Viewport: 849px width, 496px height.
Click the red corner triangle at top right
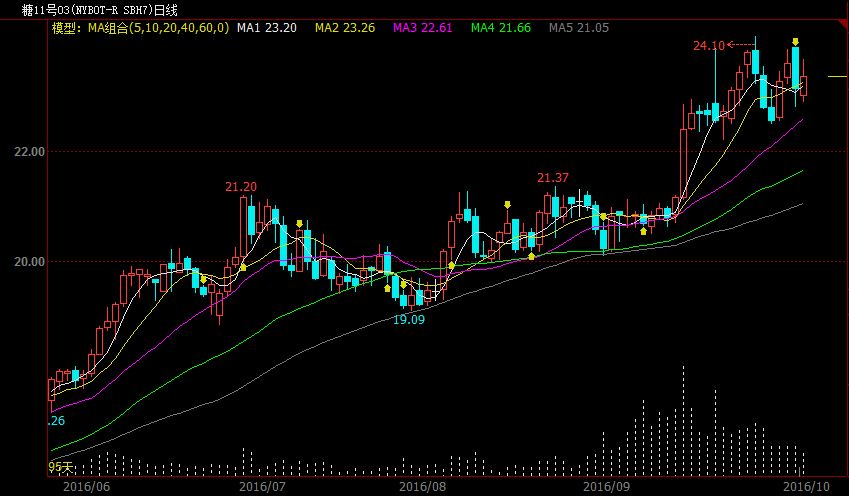(x=844, y=24)
